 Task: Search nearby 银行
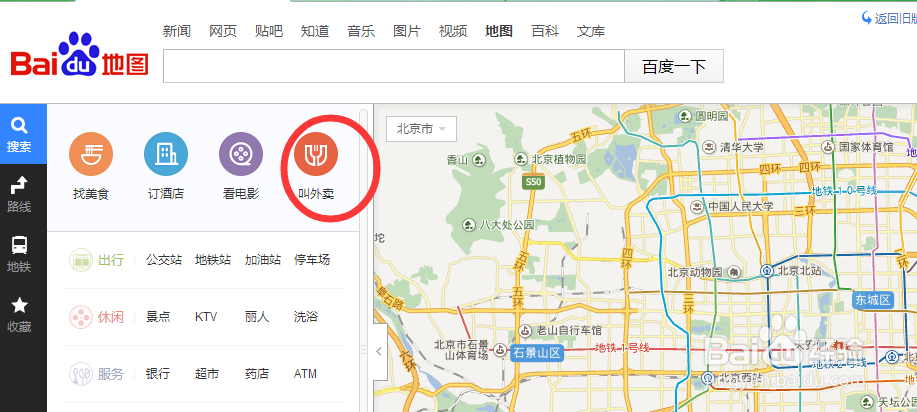(x=158, y=373)
